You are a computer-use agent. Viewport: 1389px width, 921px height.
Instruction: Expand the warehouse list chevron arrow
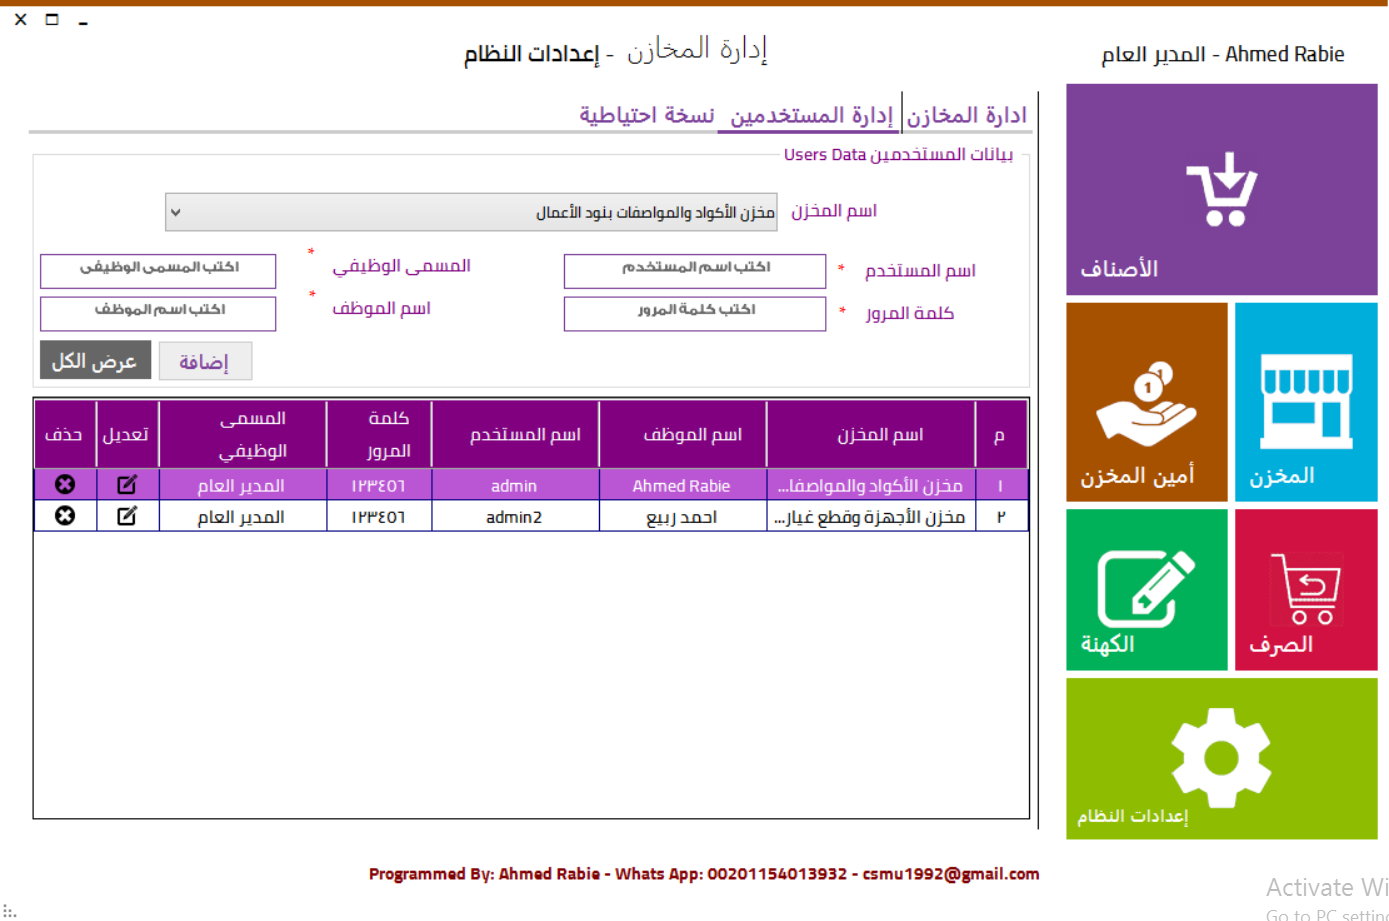pyautogui.click(x=177, y=211)
